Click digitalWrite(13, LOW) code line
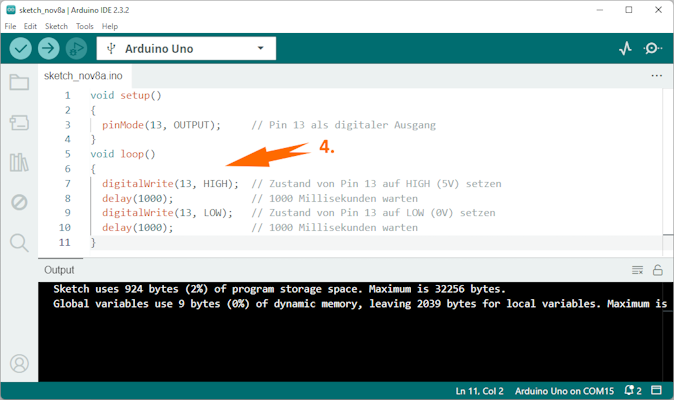The image size is (674, 400). [x=167, y=213]
